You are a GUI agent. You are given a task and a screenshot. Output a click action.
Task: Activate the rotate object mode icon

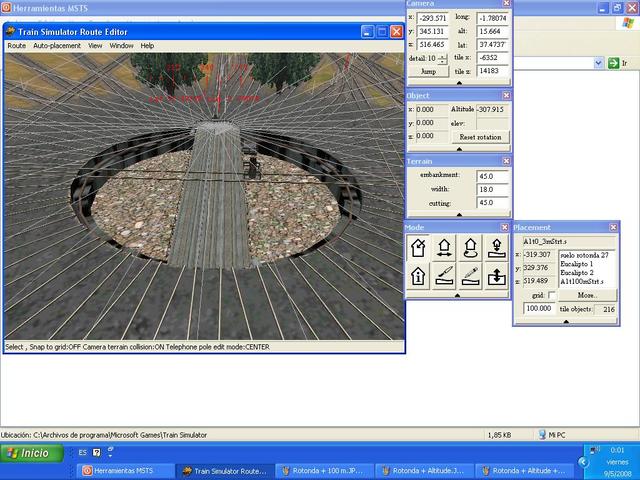click(470, 247)
